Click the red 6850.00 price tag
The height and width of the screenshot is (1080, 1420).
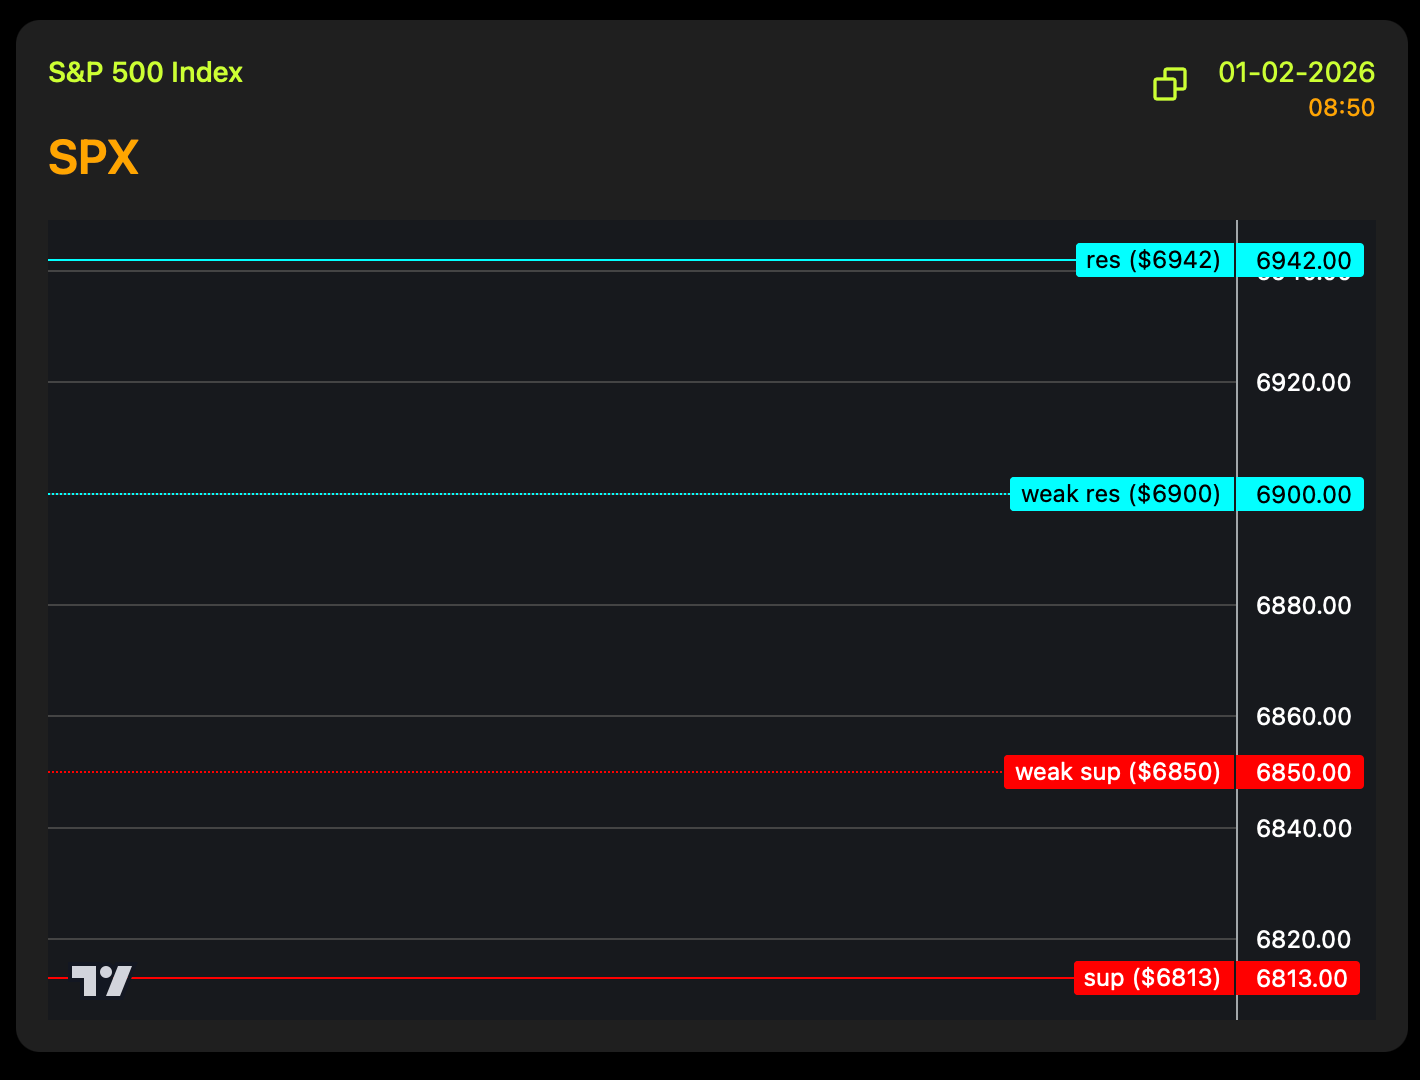(1301, 772)
